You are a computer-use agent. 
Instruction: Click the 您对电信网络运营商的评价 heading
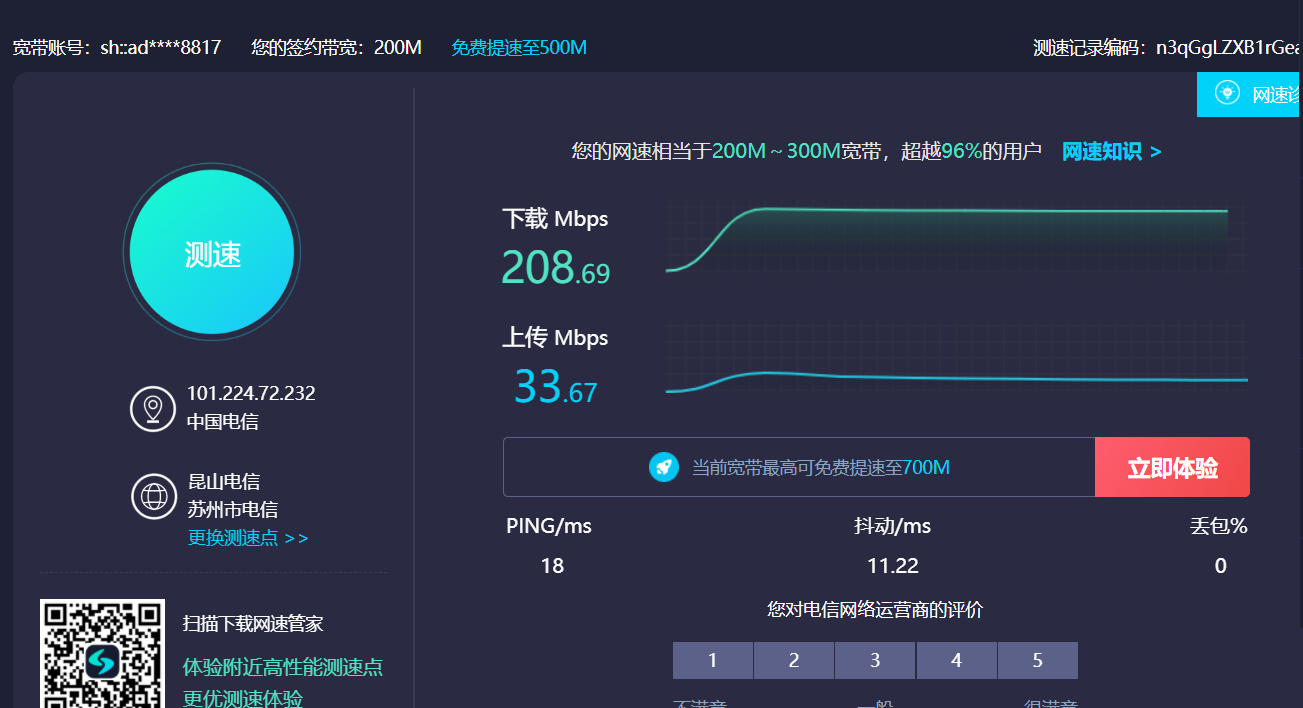(x=875, y=609)
